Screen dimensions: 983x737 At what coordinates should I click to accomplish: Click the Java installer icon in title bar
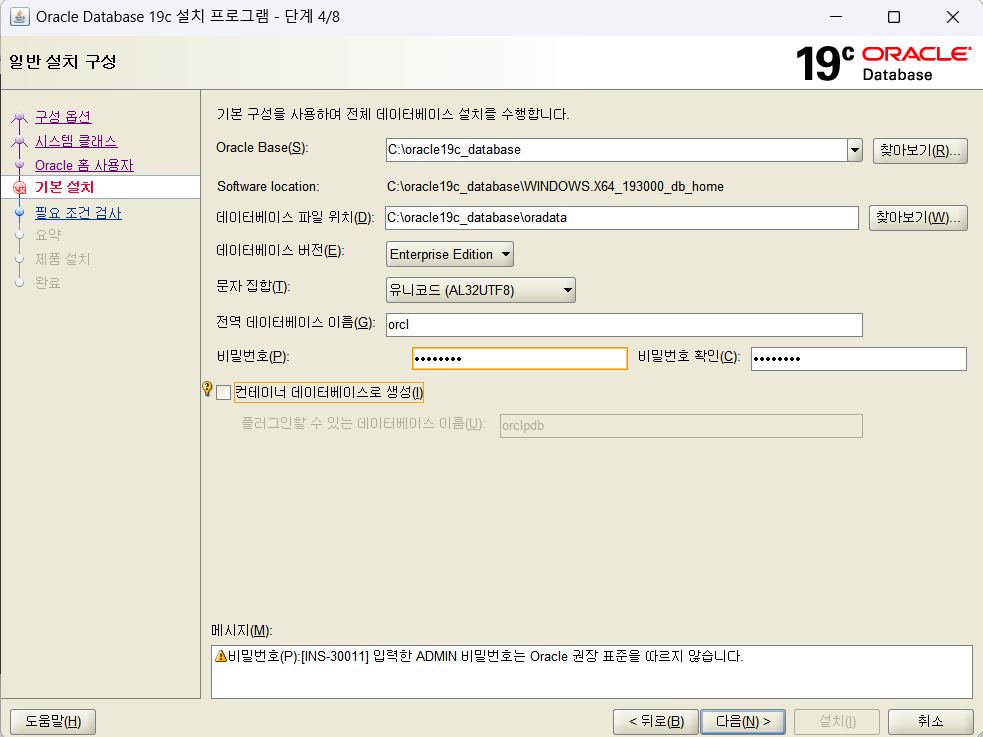[19, 16]
